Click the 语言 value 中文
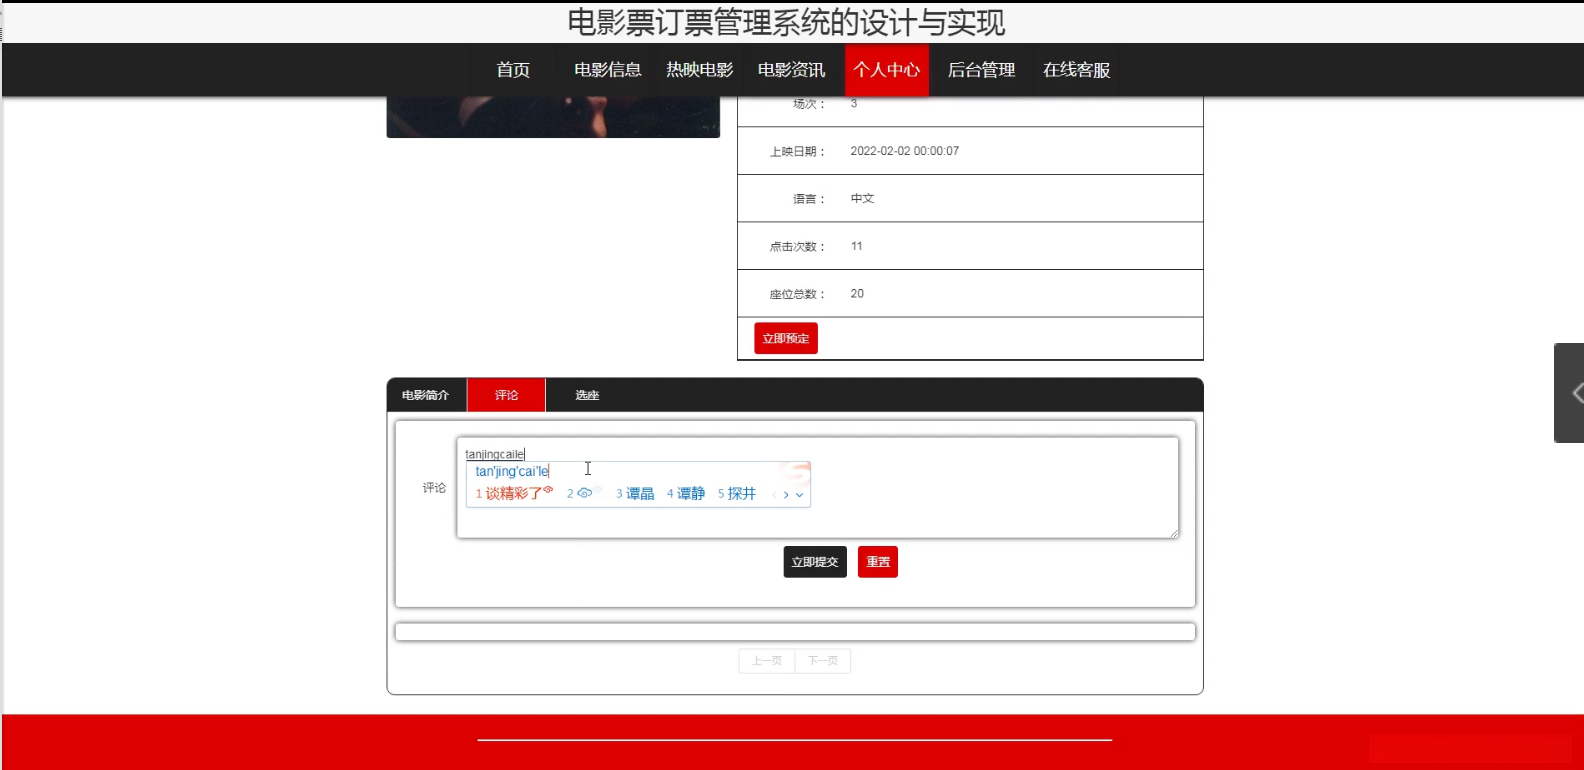 tap(862, 199)
